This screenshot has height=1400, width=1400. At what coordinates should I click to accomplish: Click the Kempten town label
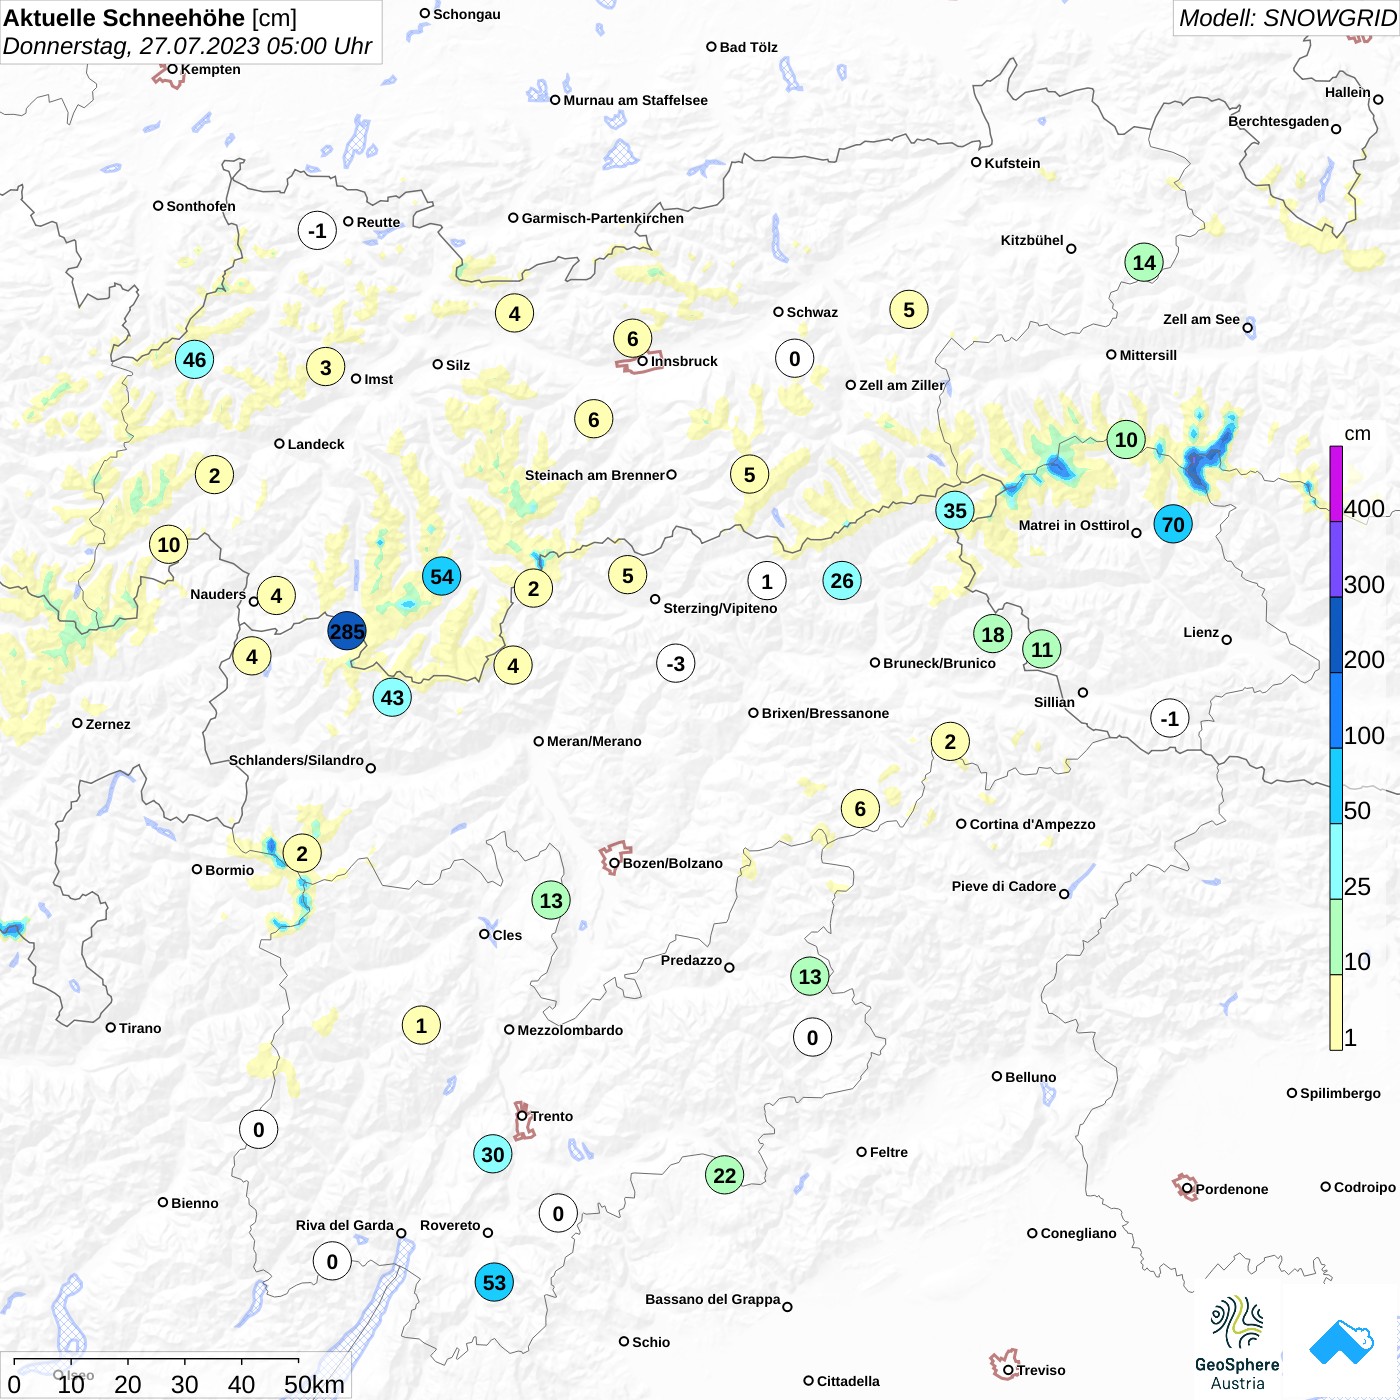point(210,69)
